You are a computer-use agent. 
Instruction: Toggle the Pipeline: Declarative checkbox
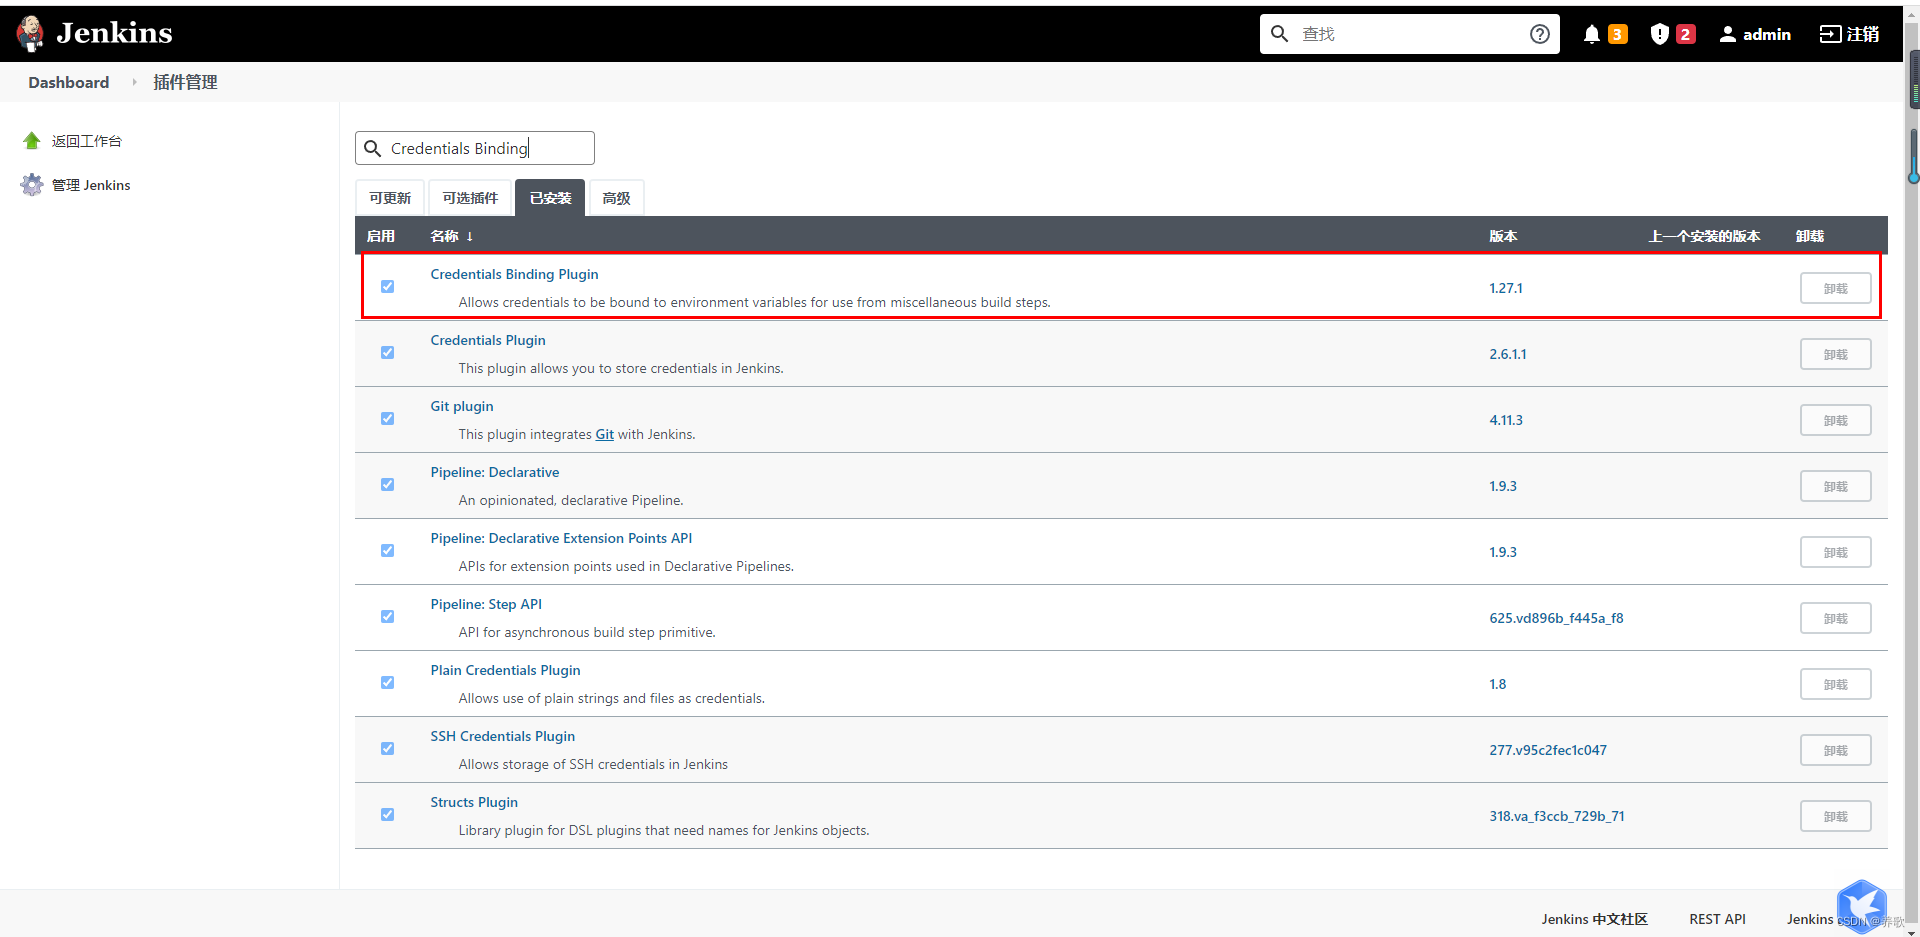(x=387, y=485)
